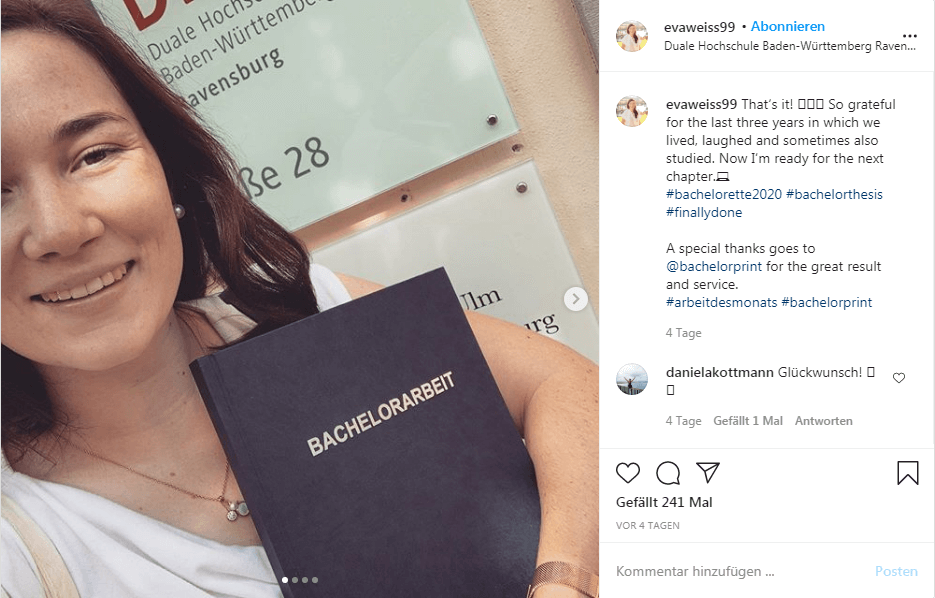
Task: Go to the next photo using the arrow
Action: (x=575, y=299)
